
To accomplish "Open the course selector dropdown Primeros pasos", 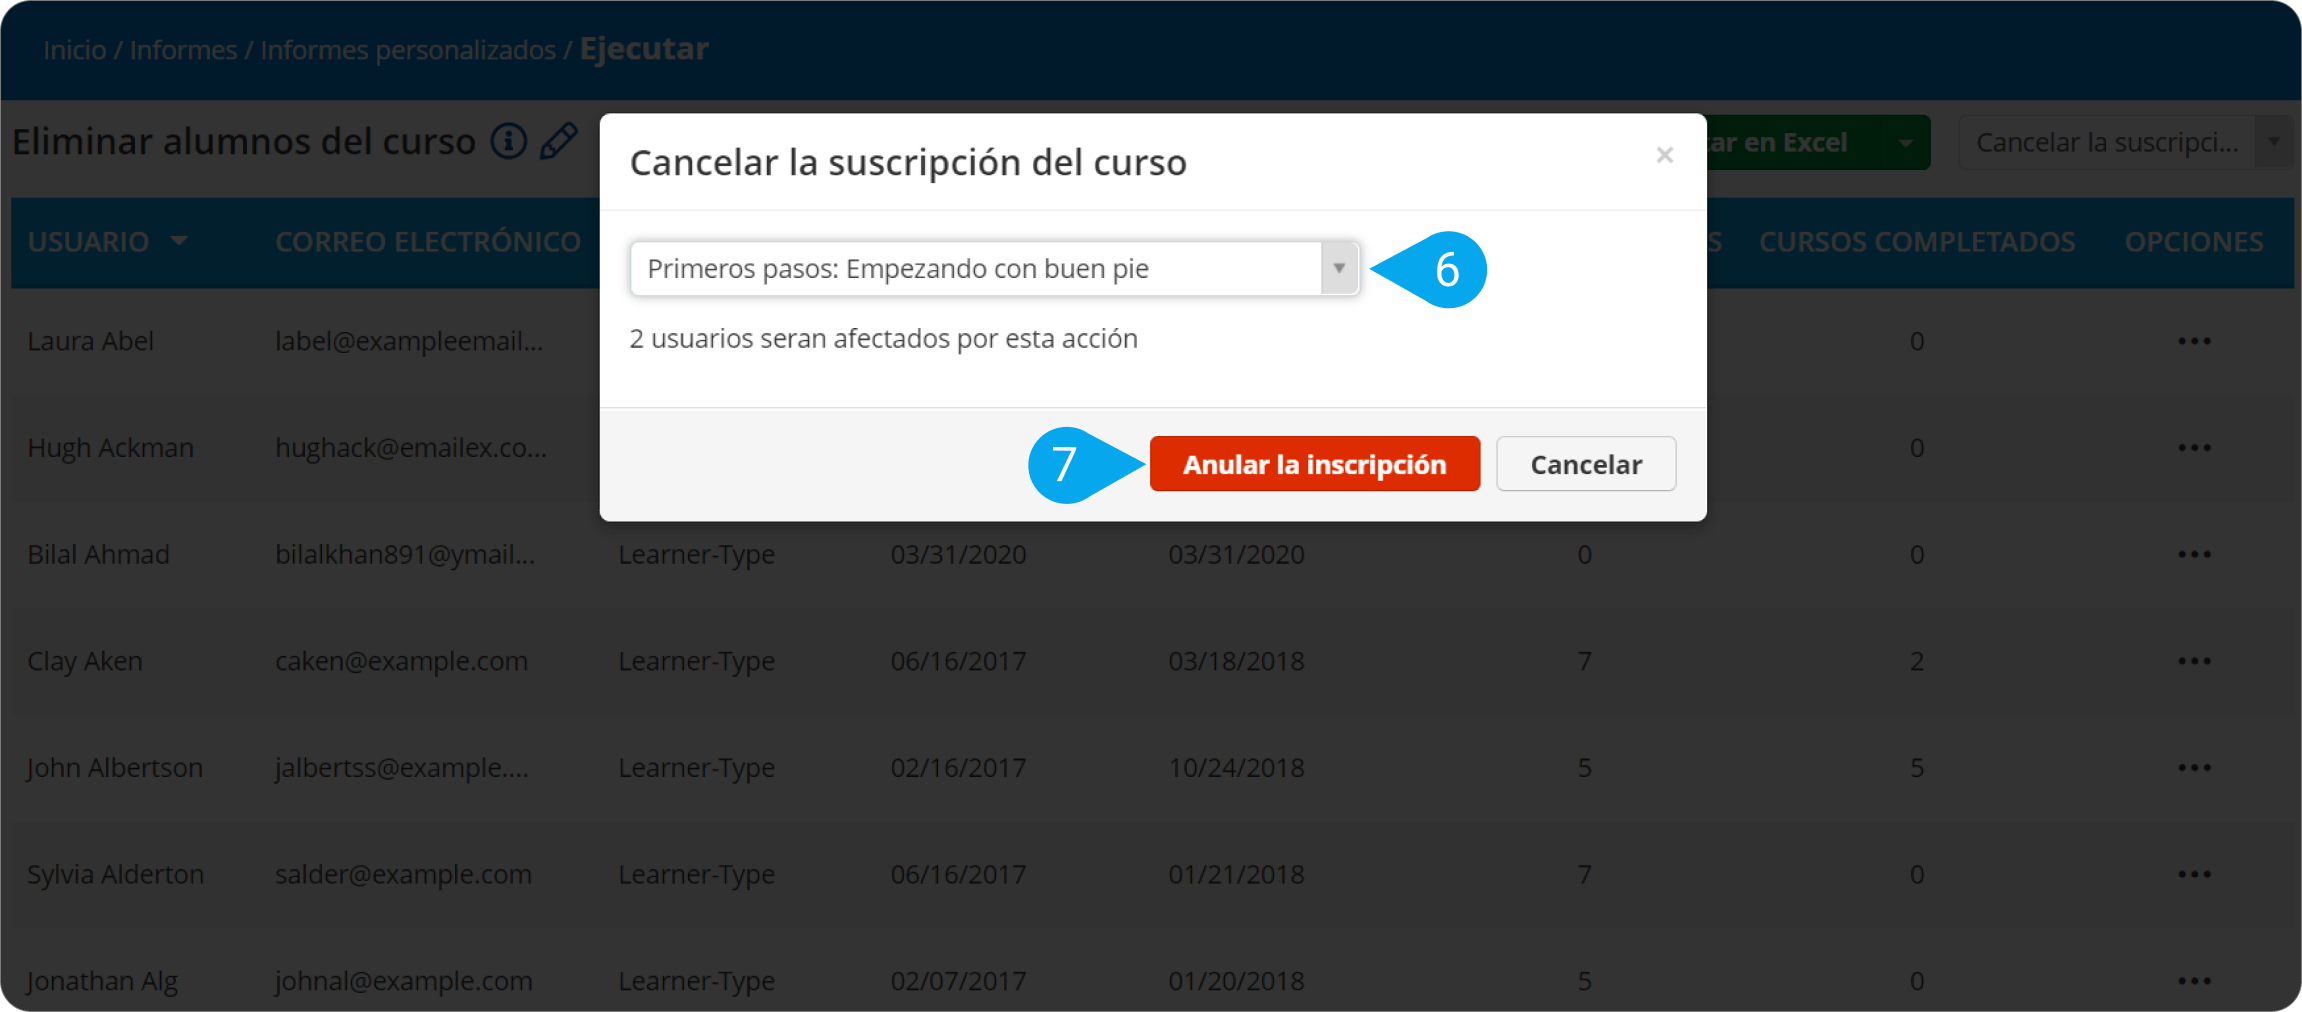I will click(x=994, y=269).
